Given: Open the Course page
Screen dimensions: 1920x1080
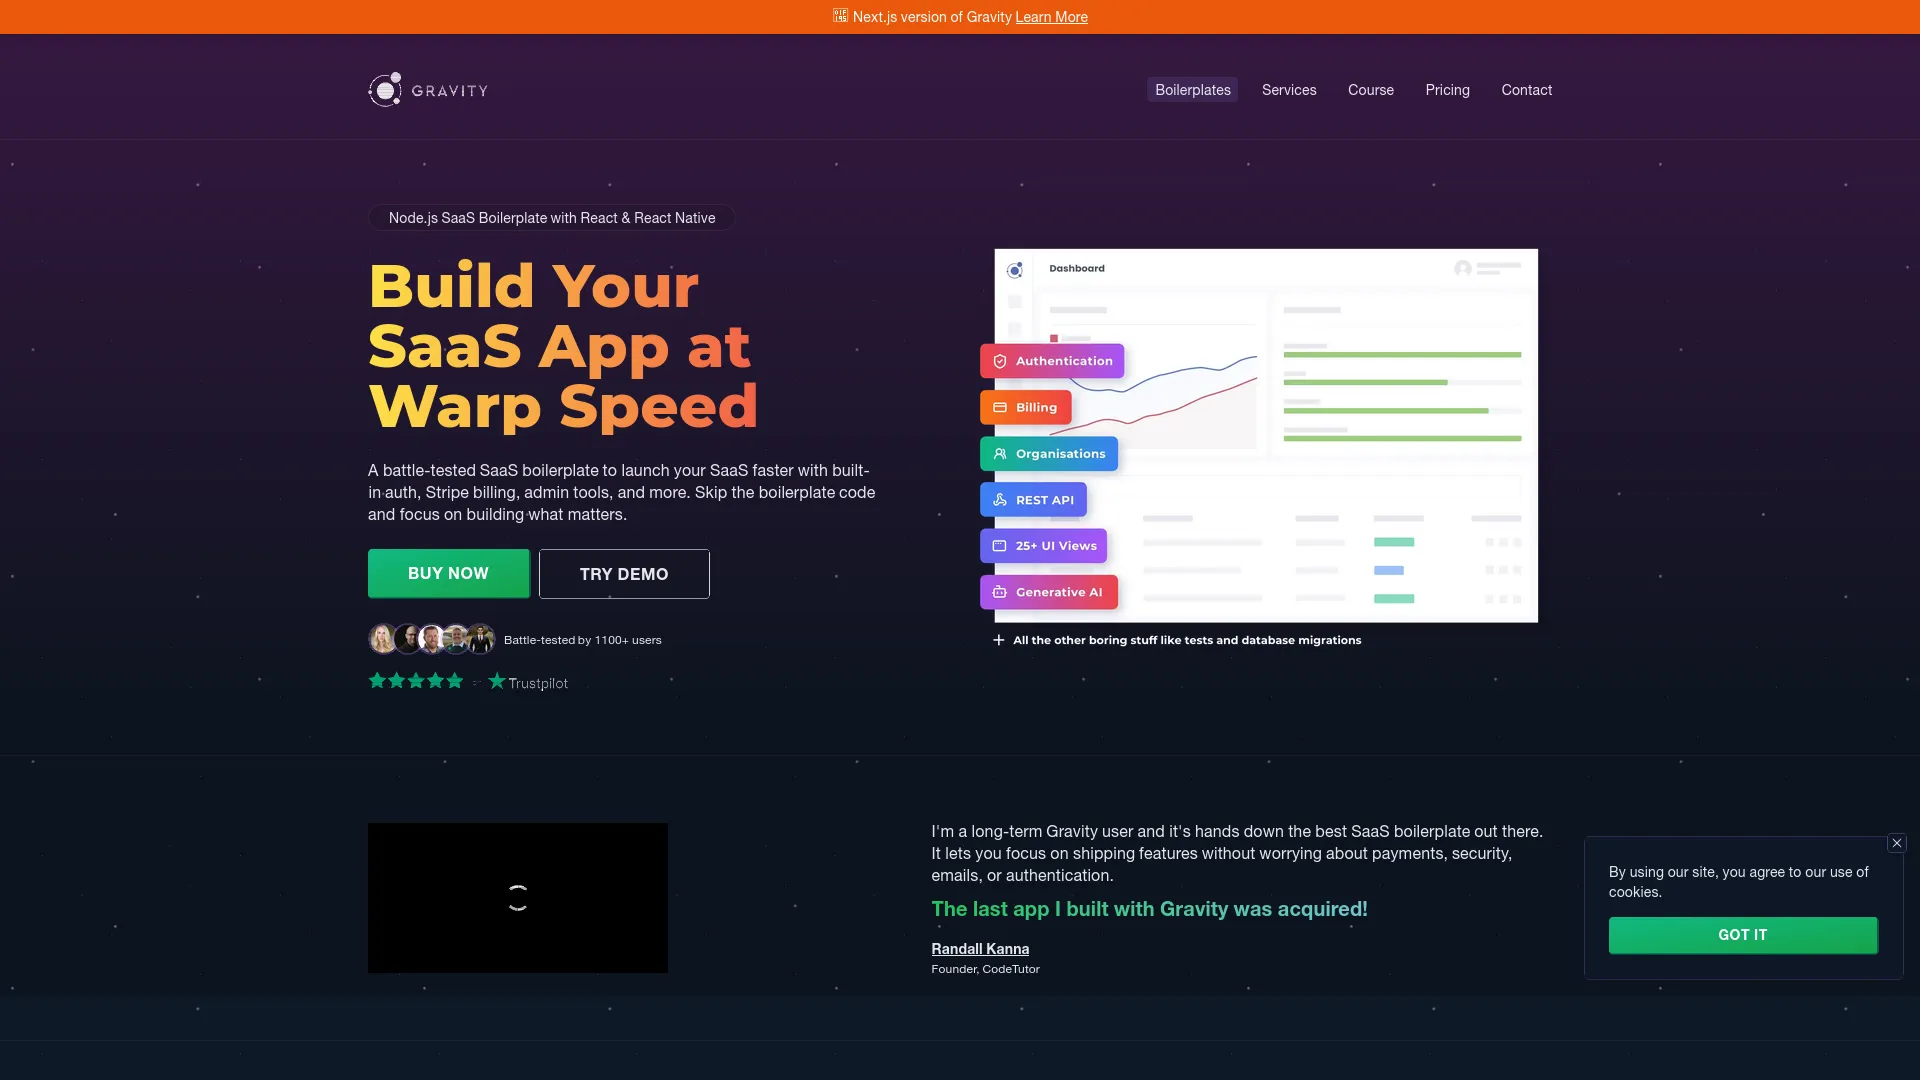Looking at the screenshot, I should coord(1370,90).
